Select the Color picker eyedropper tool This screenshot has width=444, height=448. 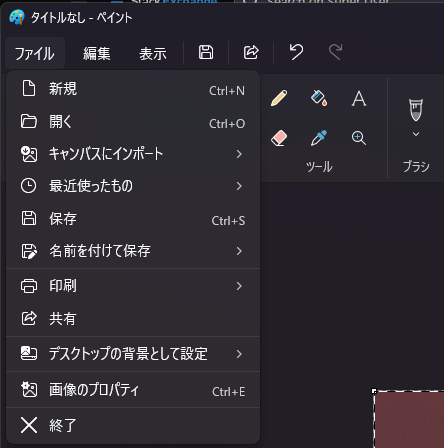pos(319,138)
